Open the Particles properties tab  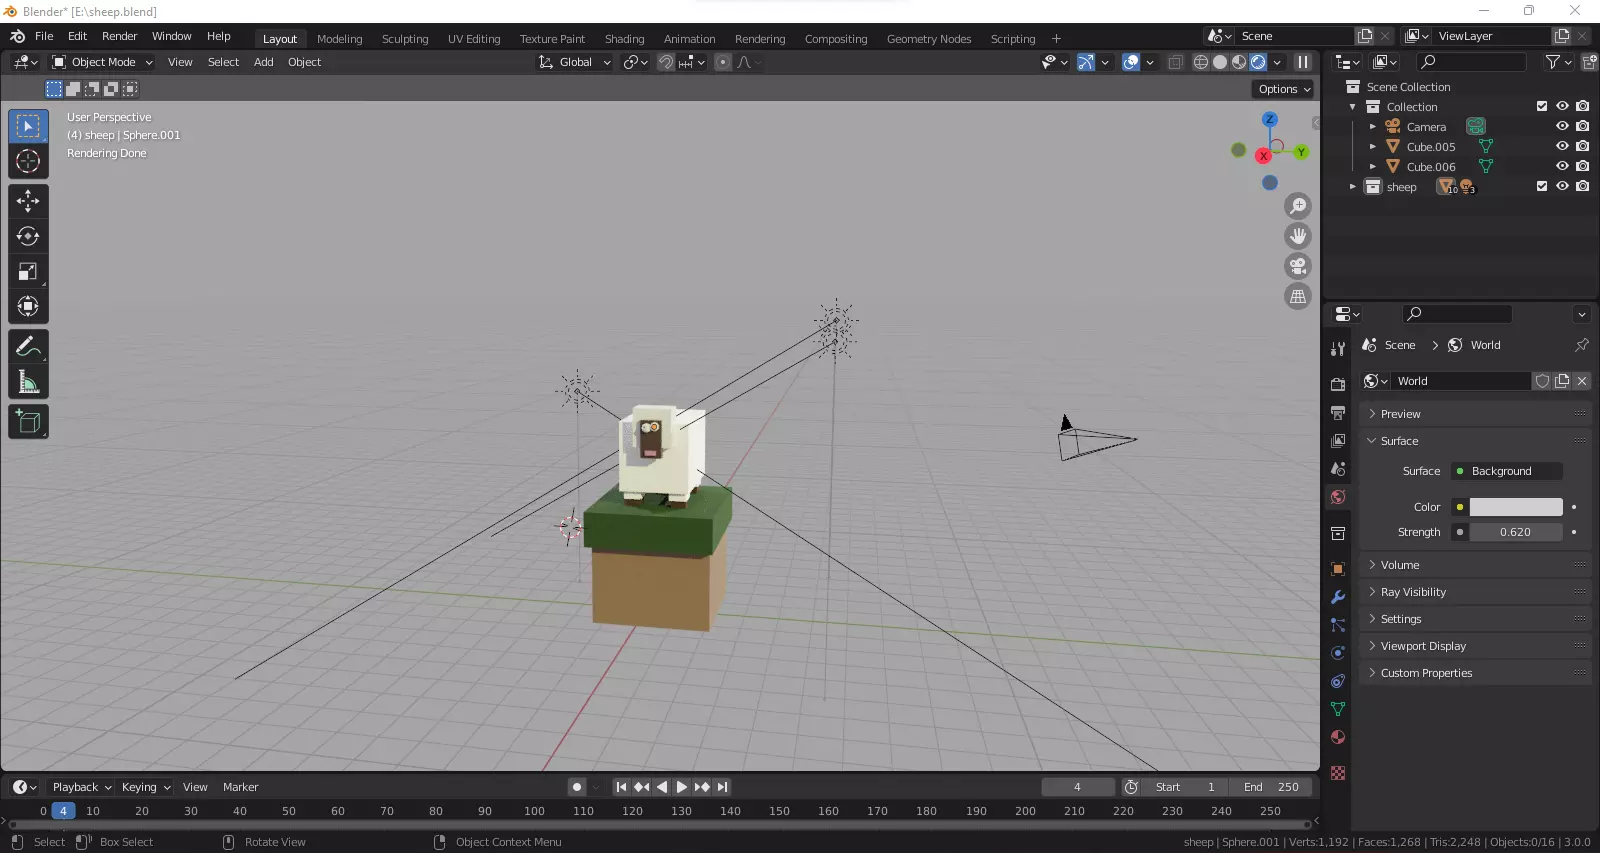point(1338,625)
